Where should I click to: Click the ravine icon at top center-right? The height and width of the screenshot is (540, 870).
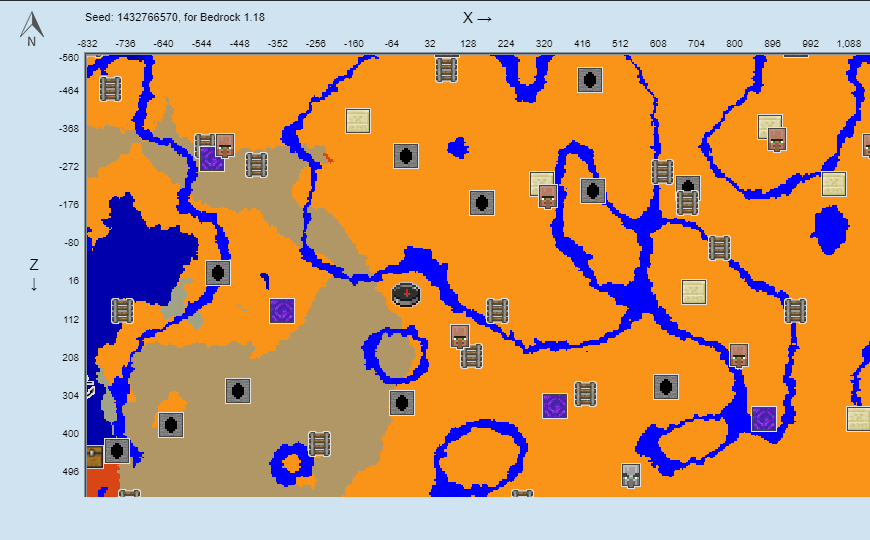pyautogui.click(x=590, y=80)
